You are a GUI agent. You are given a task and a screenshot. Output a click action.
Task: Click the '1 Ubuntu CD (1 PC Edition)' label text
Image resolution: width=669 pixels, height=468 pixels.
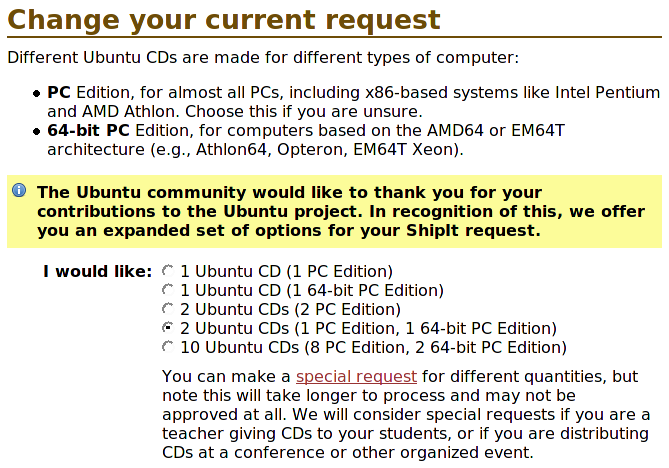pyautogui.click(x=286, y=271)
